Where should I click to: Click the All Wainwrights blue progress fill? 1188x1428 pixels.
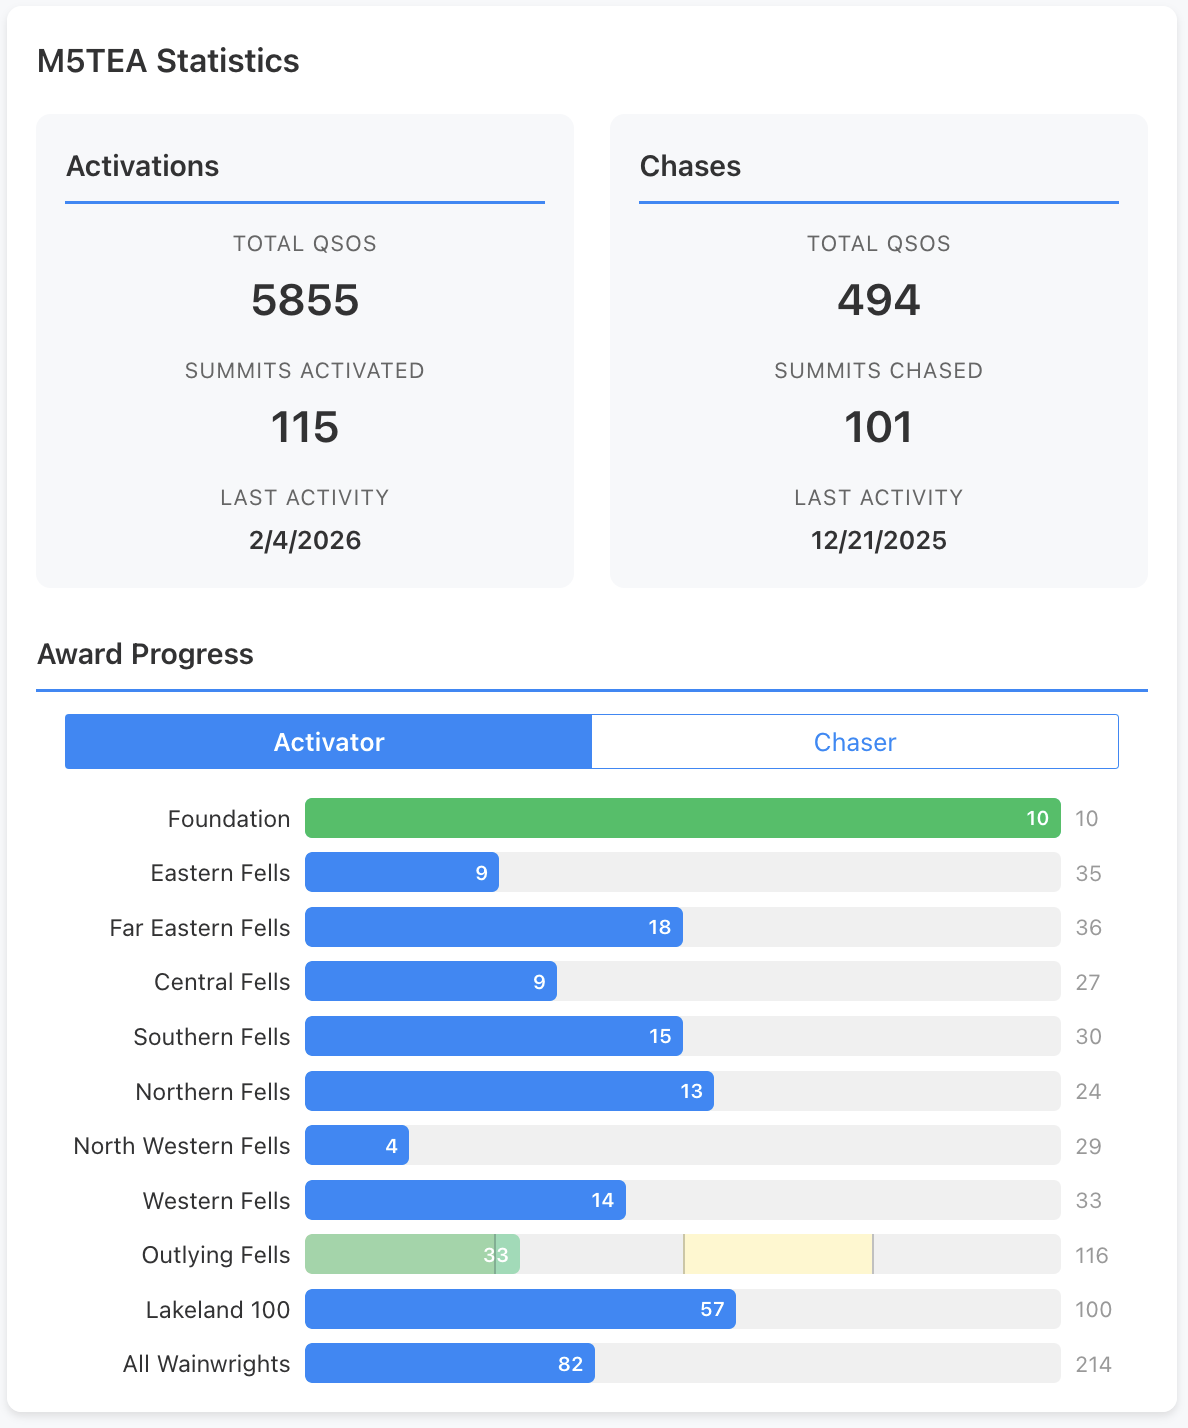point(449,1364)
